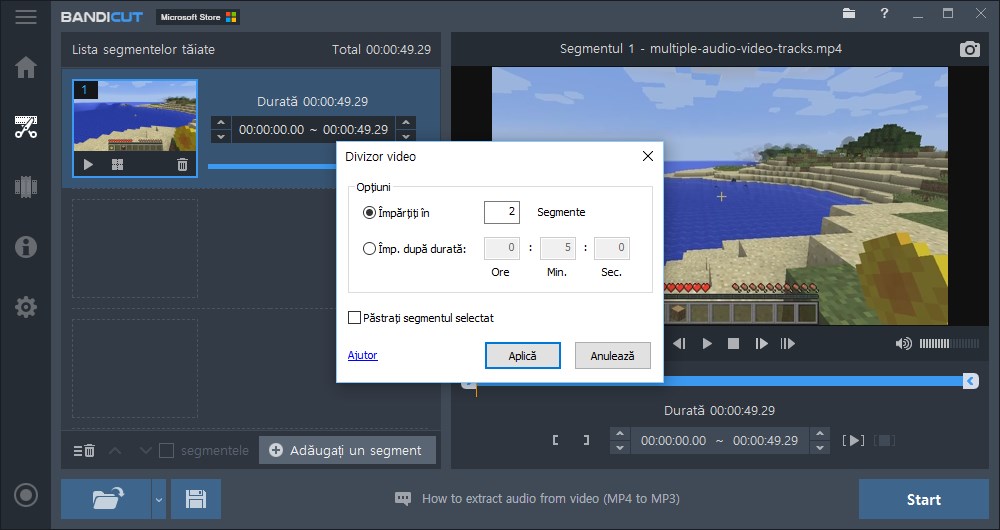Step to the next frame
The image size is (1000, 530).
coord(761,344)
